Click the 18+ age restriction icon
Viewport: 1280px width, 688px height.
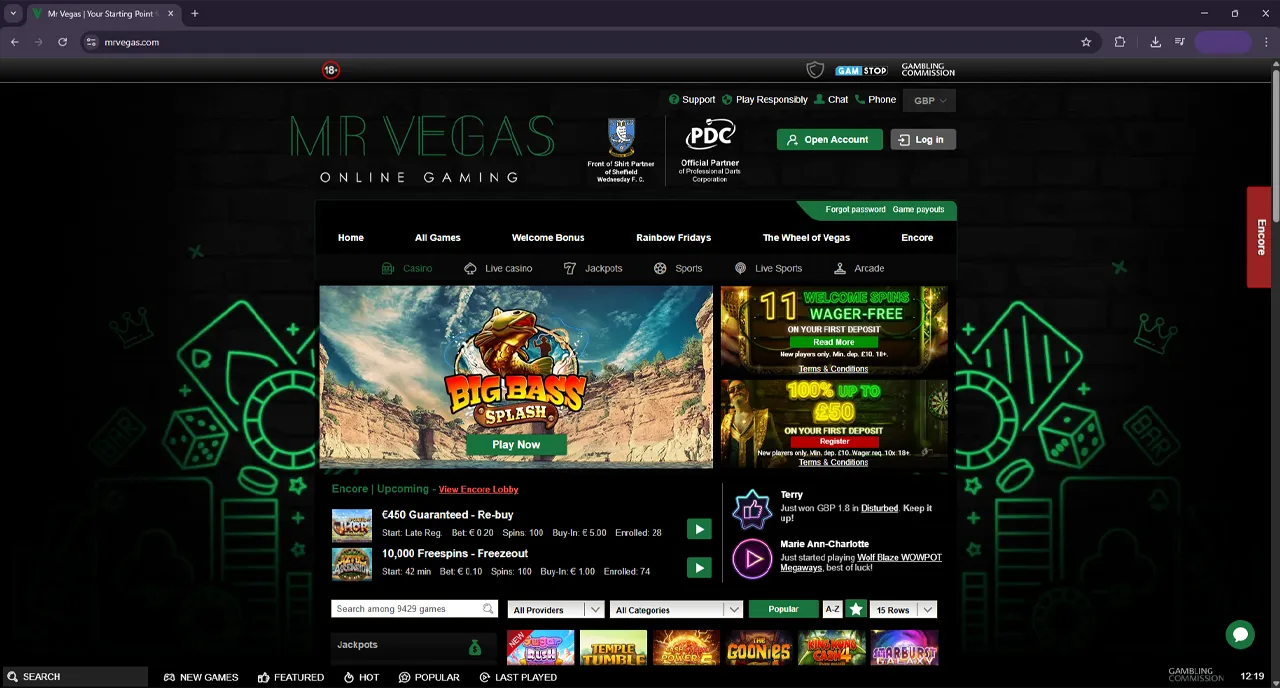pos(331,70)
